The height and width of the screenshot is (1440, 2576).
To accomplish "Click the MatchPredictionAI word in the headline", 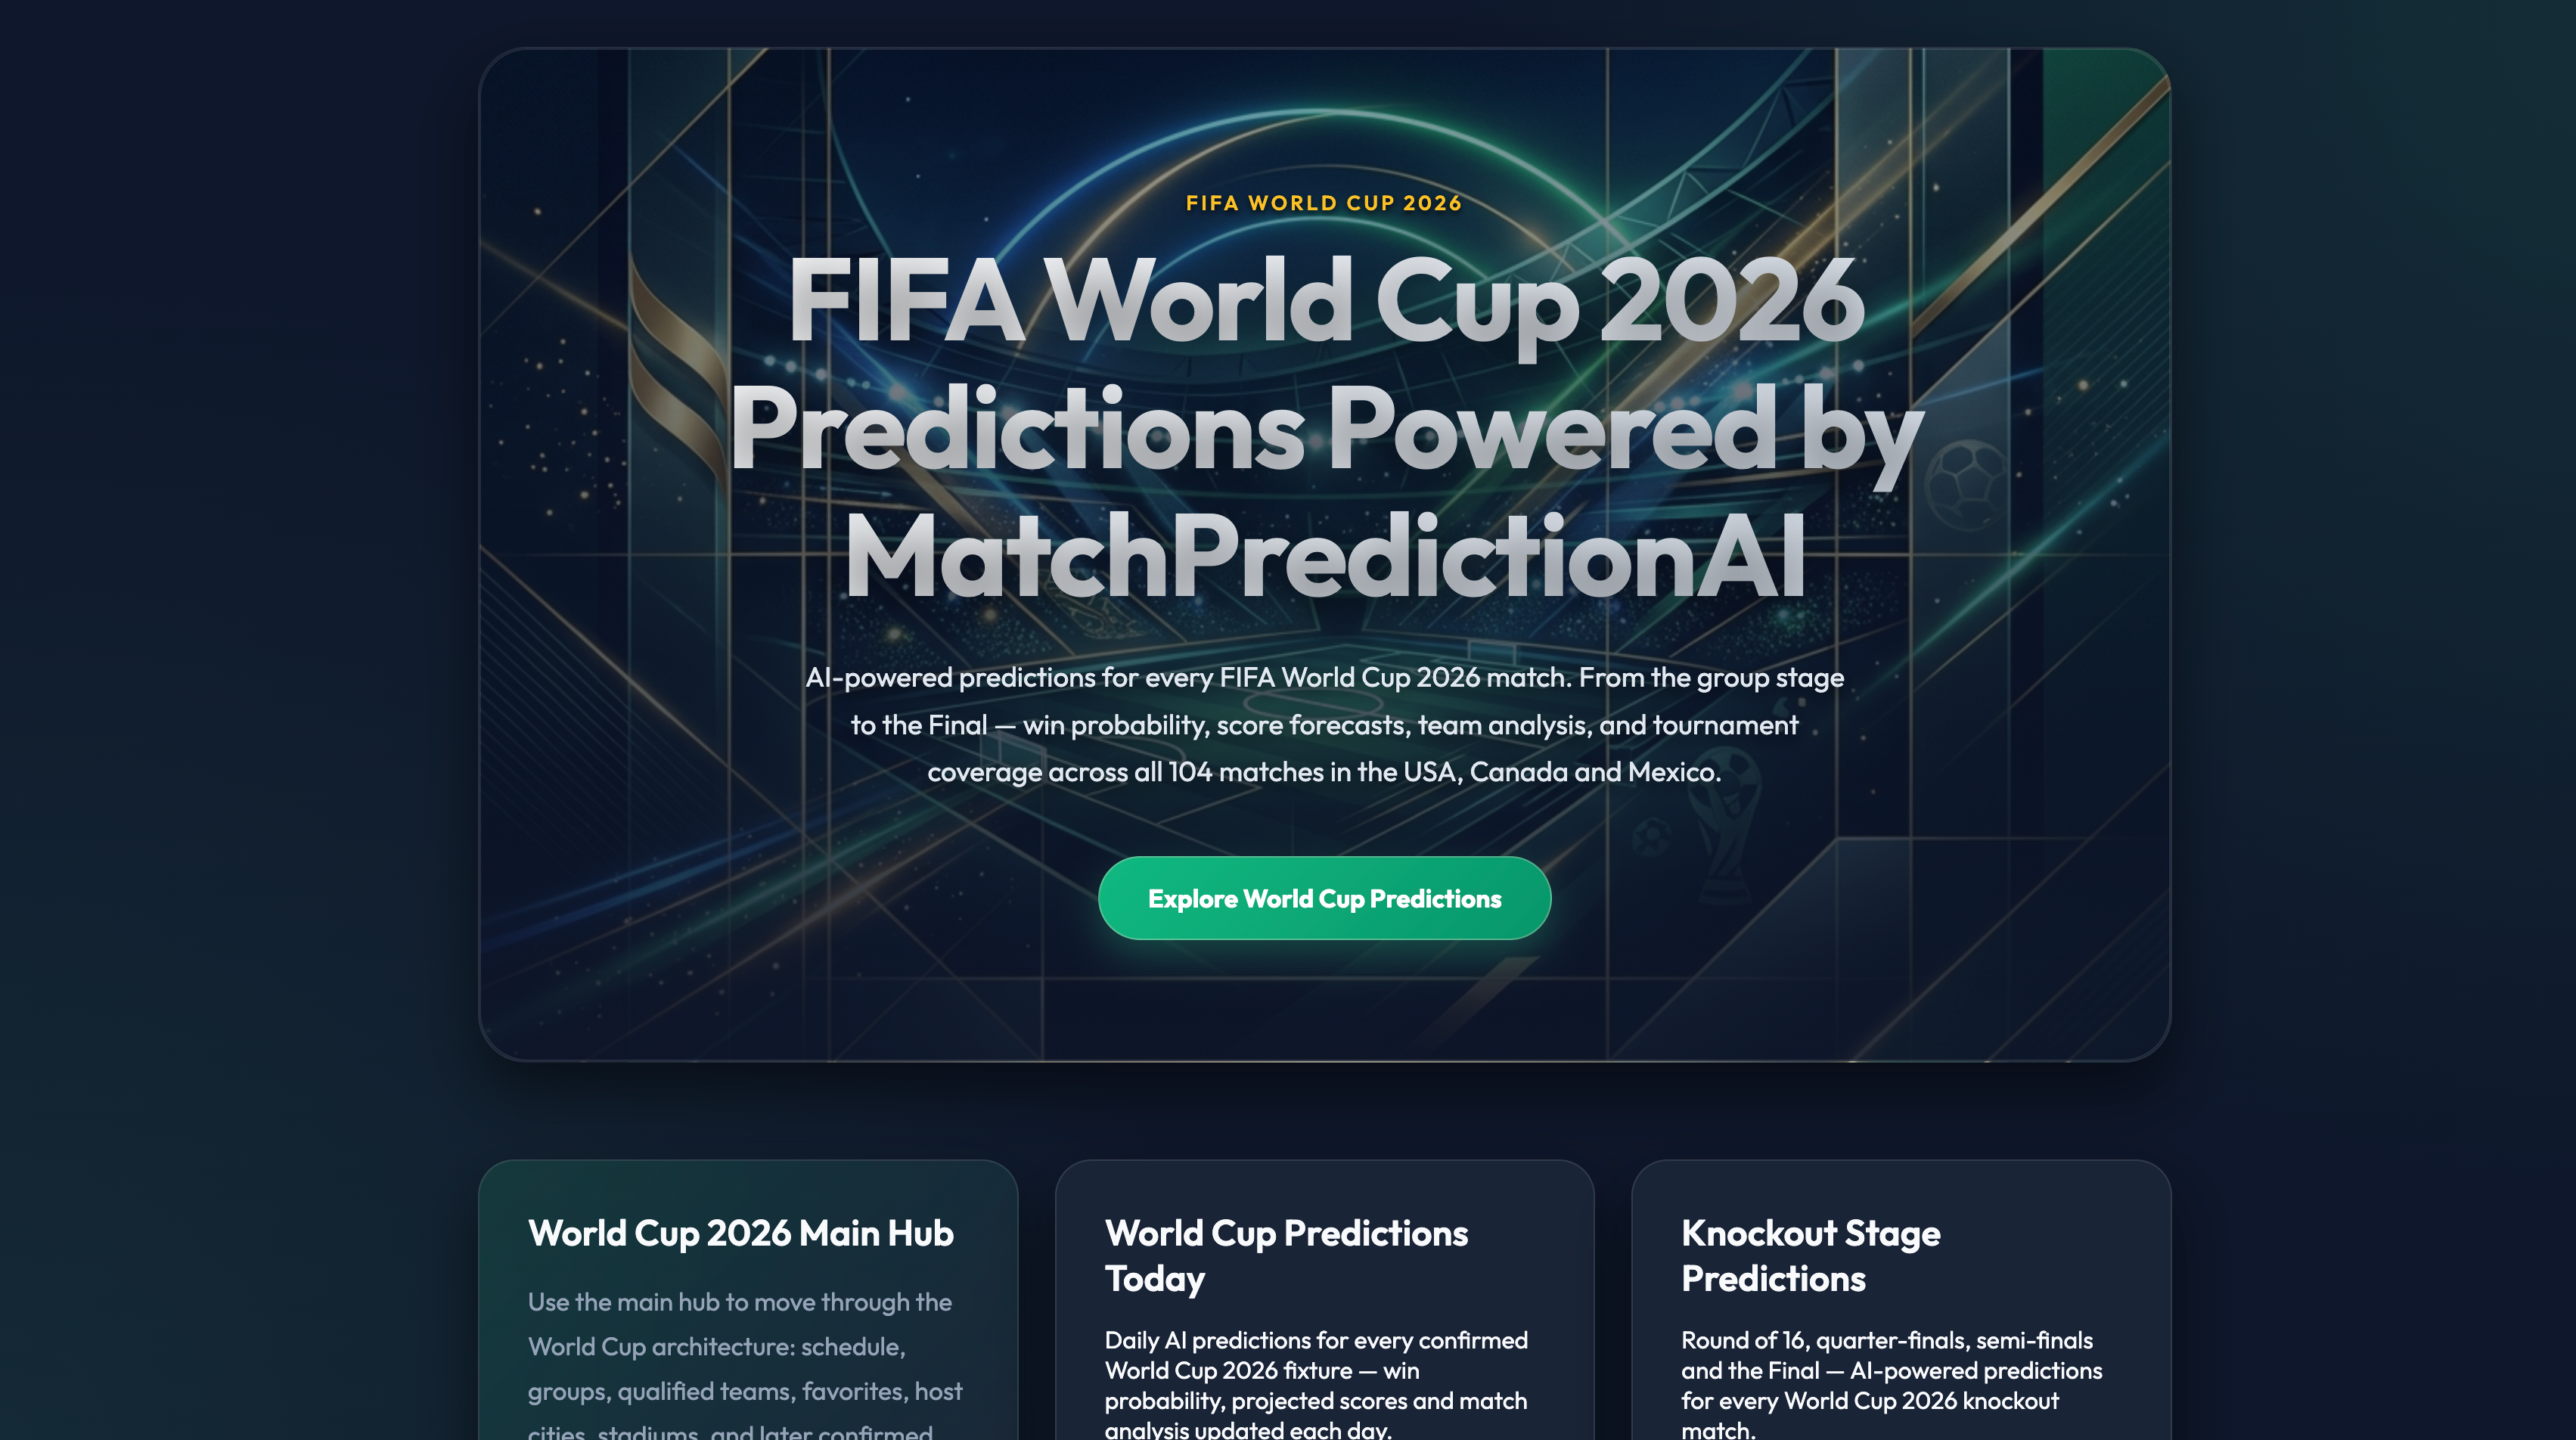I will [x=1324, y=556].
